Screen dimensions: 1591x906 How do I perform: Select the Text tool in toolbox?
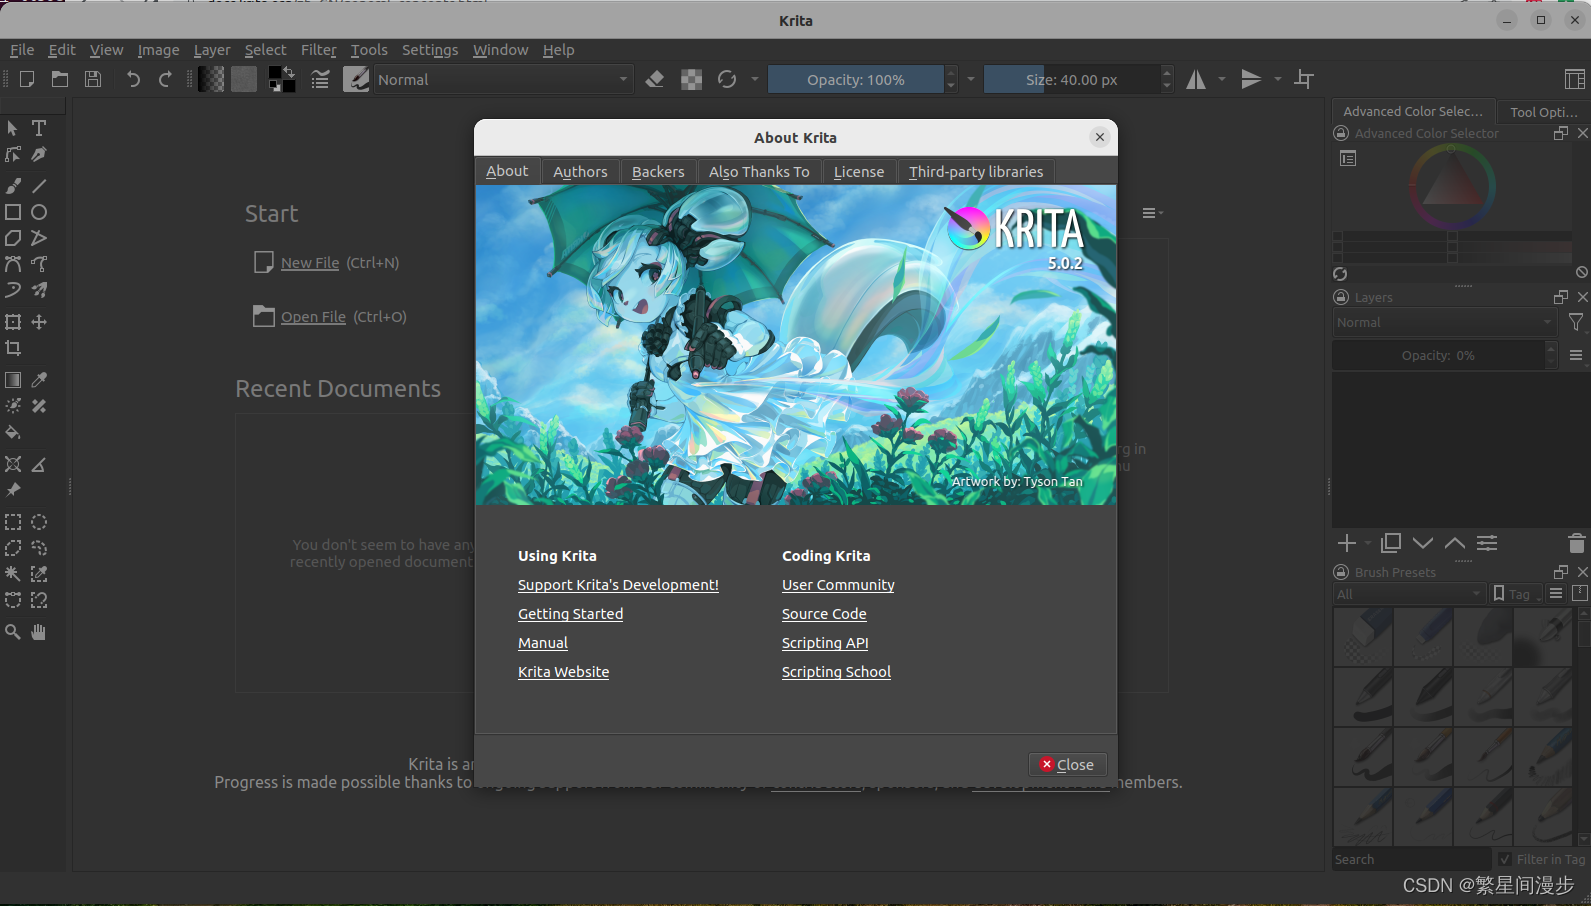[39, 128]
